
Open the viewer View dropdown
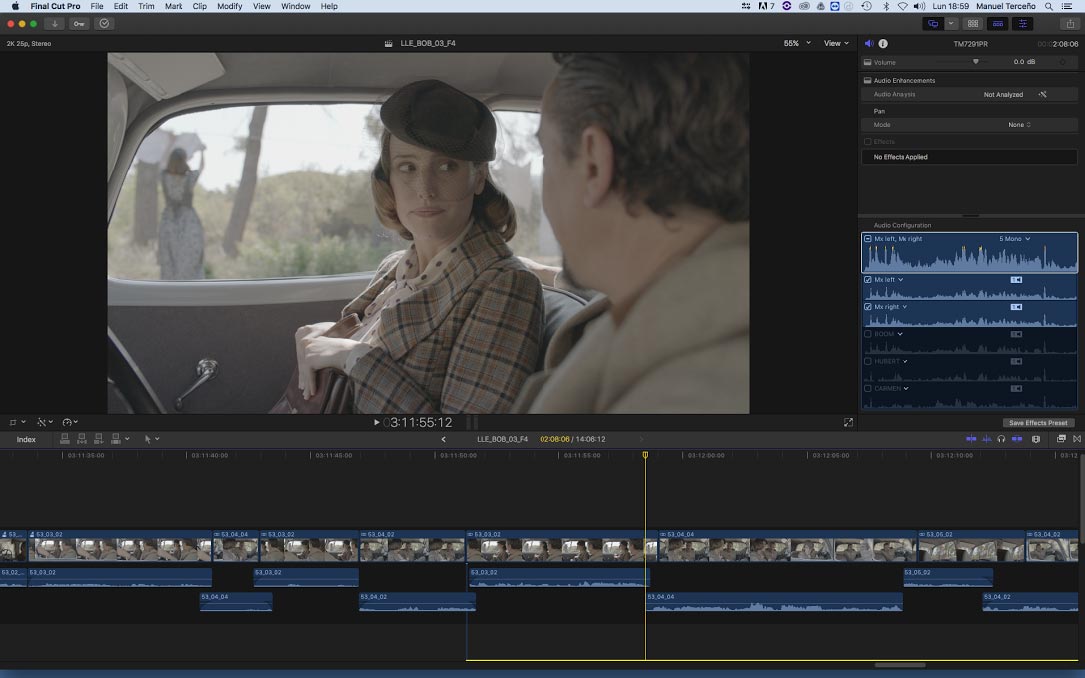tap(836, 43)
